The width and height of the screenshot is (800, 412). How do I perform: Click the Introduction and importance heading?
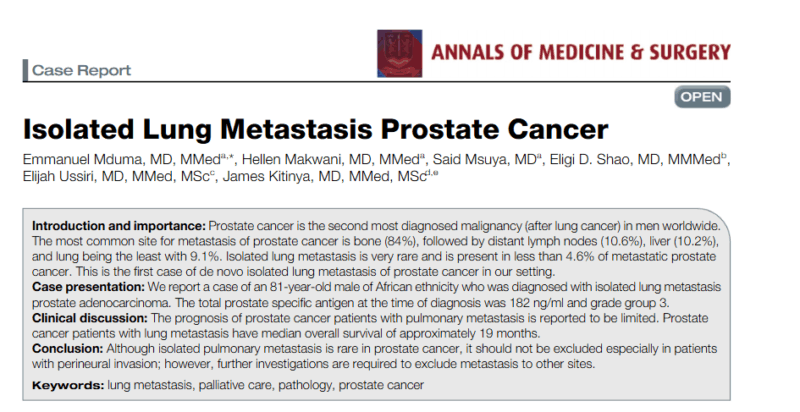pos(119,226)
